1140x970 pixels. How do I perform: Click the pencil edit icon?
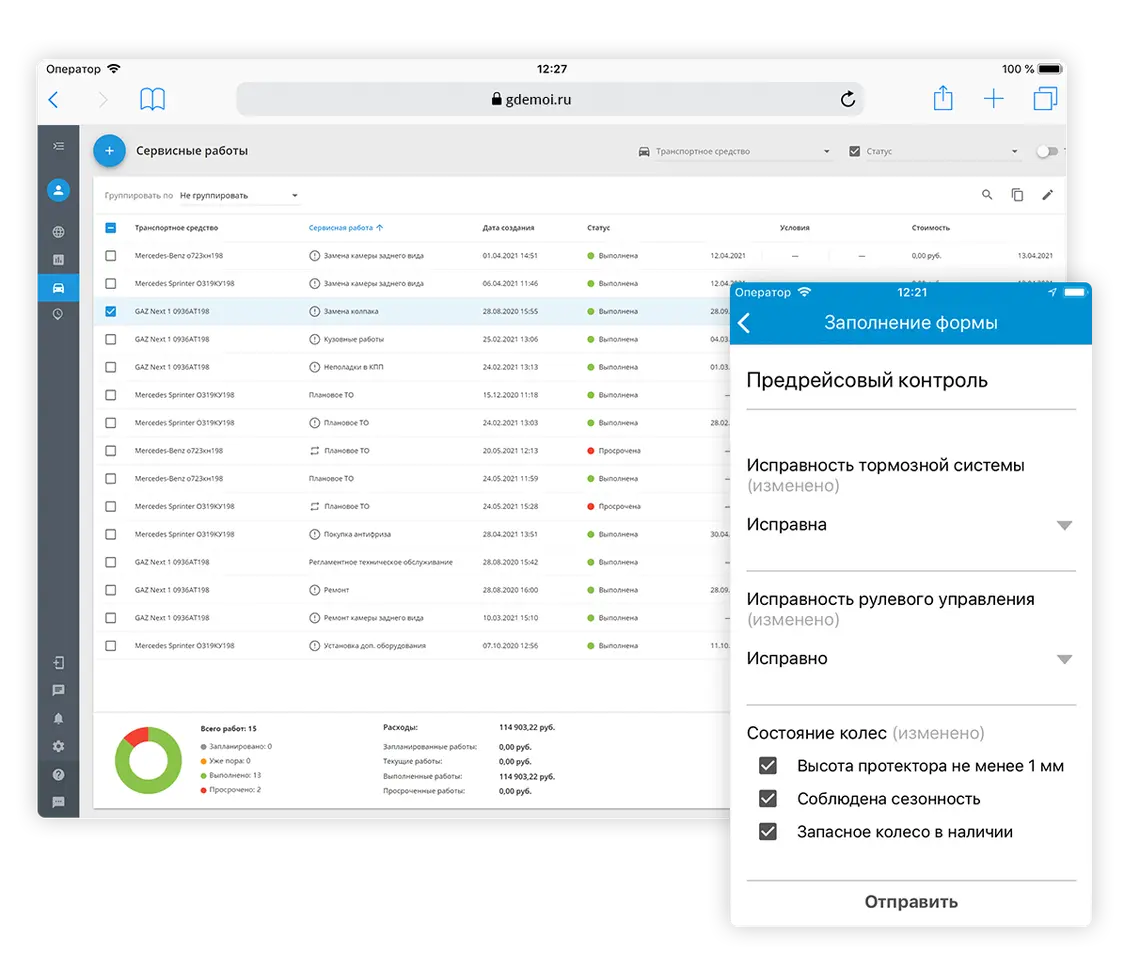(1047, 195)
